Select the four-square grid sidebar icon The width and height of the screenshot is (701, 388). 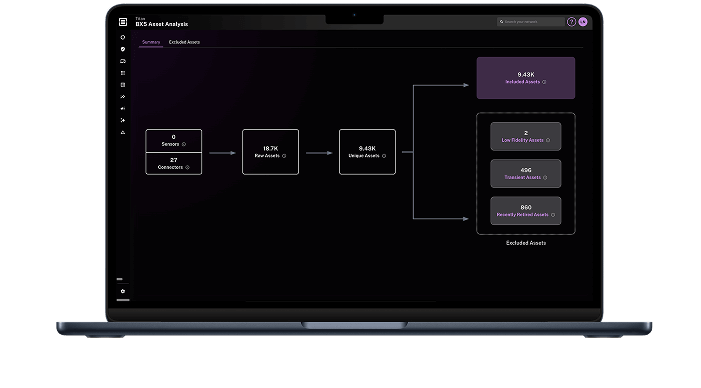pyautogui.click(x=123, y=73)
